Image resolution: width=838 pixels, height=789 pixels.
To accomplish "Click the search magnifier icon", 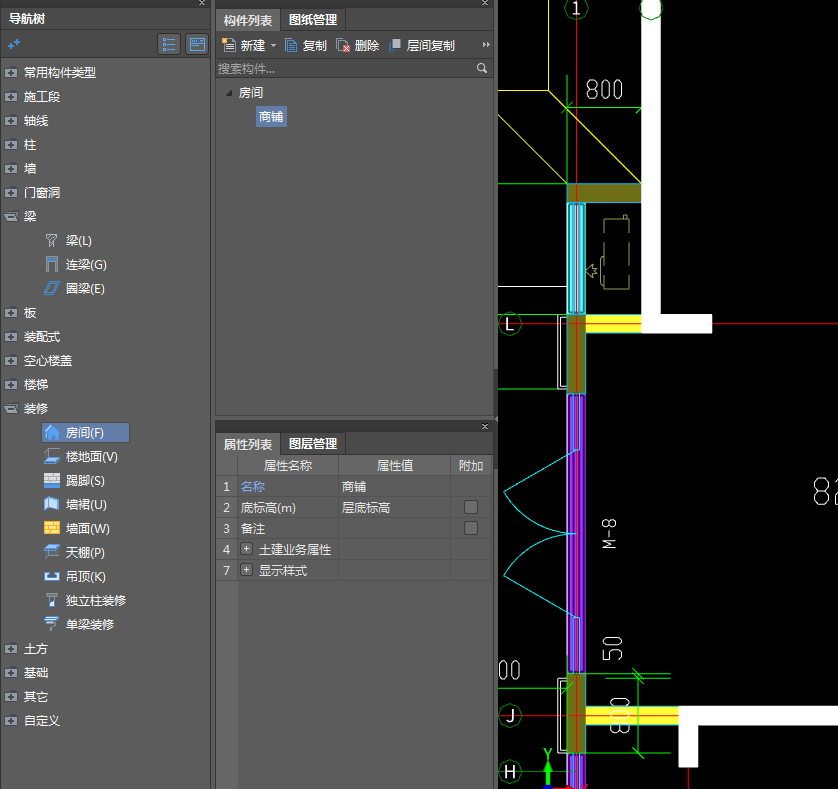I will 482,68.
